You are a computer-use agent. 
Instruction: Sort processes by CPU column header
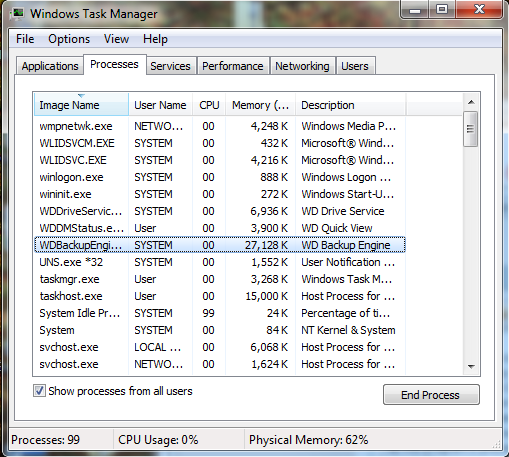tap(209, 105)
